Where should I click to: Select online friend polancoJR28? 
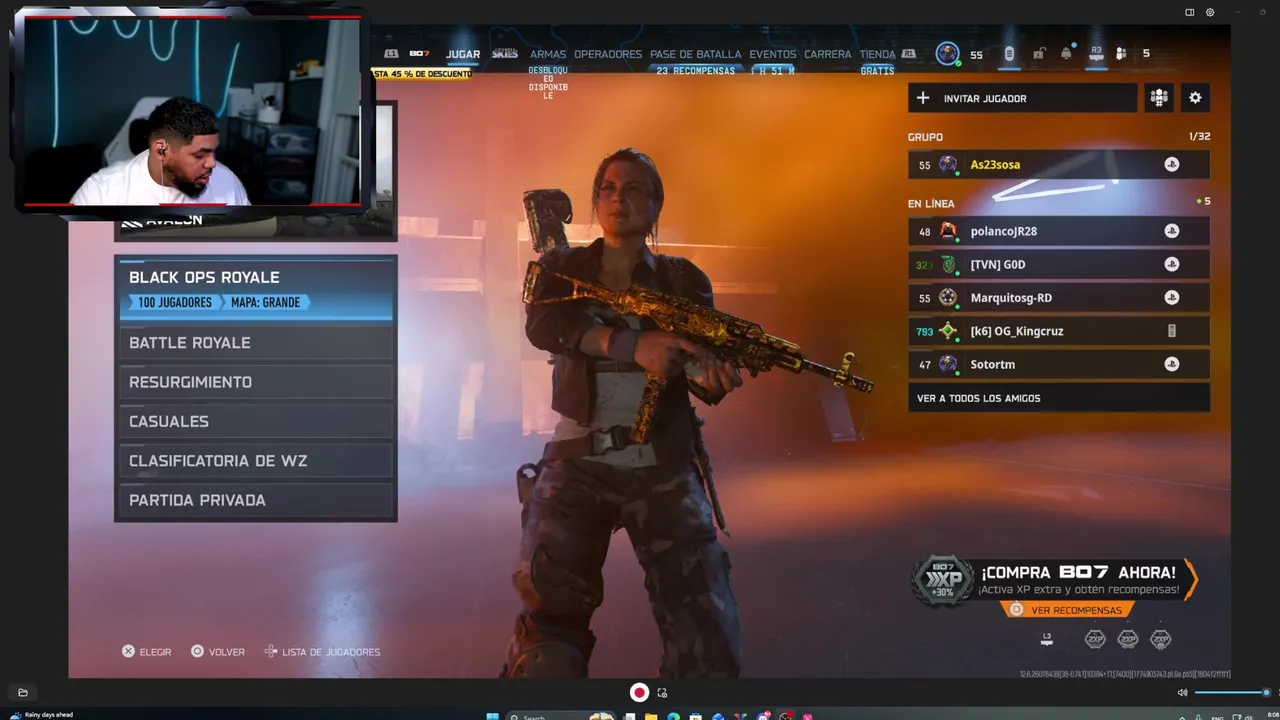click(x=1059, y=231)
